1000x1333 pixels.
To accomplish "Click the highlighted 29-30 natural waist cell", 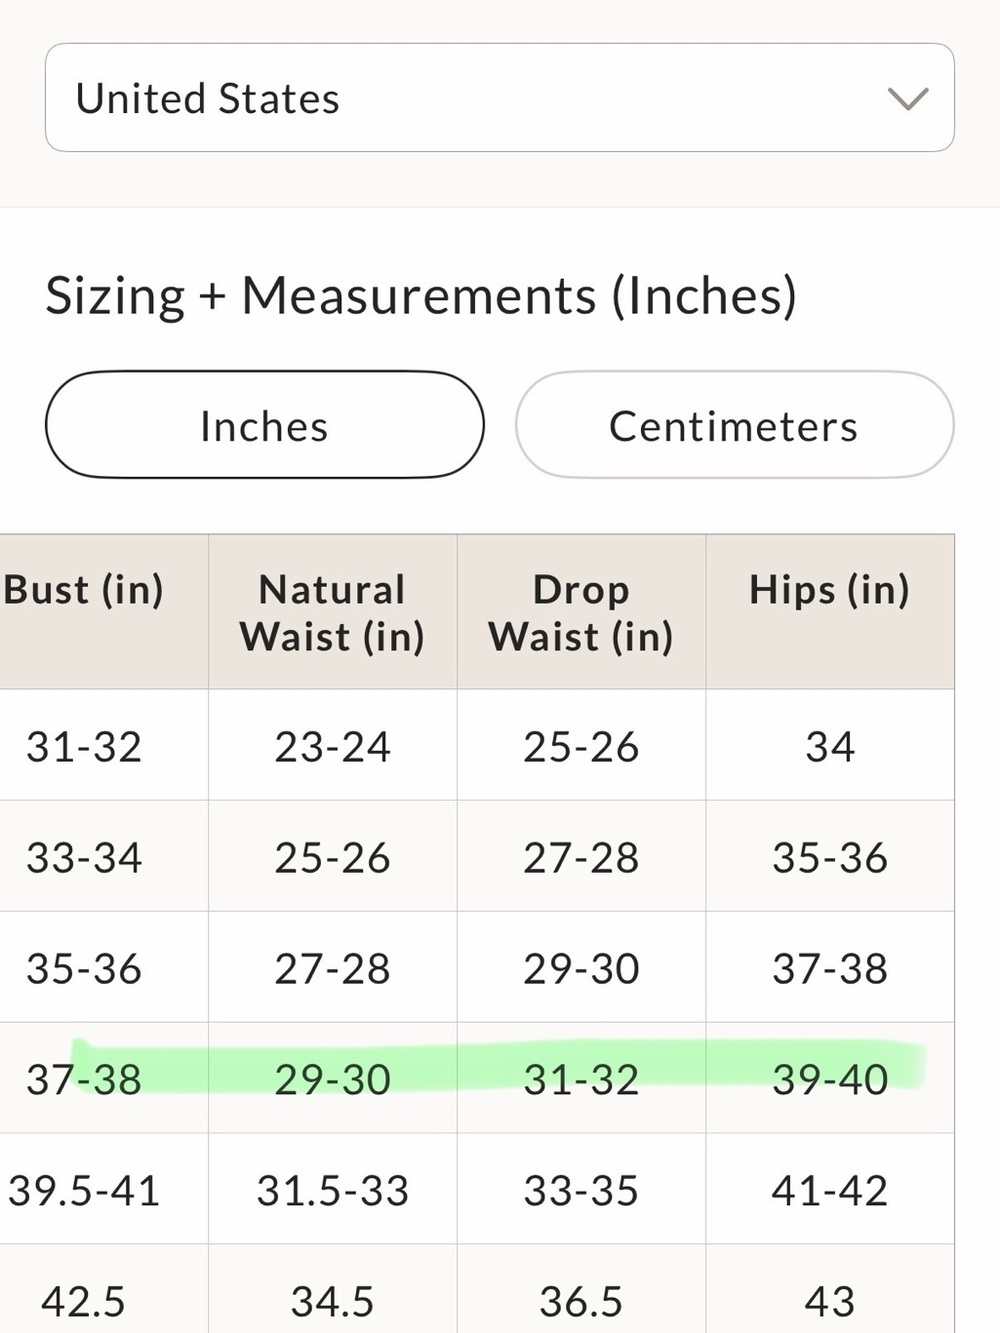I will point(332,1079).
